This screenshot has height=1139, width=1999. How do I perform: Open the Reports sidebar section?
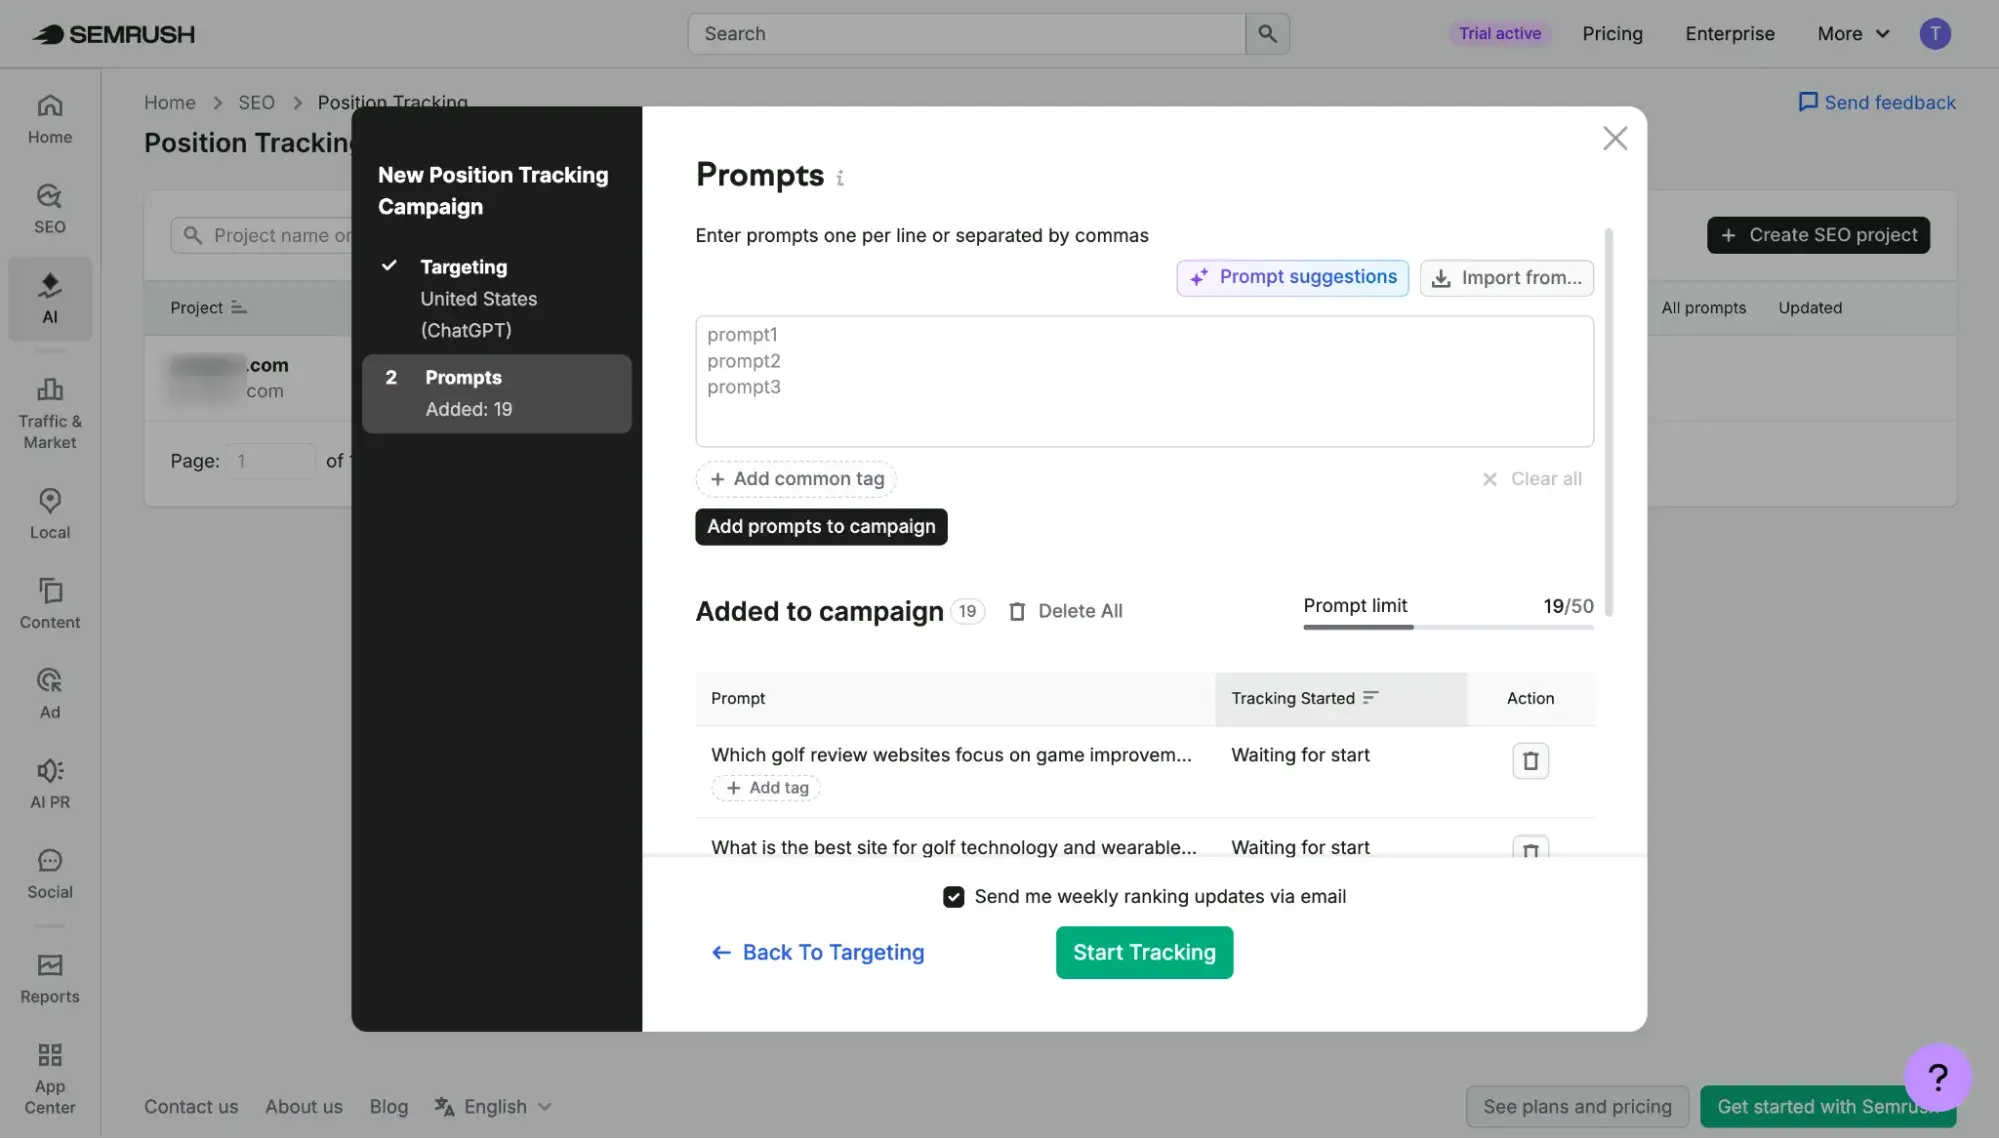tap(50, 979)
